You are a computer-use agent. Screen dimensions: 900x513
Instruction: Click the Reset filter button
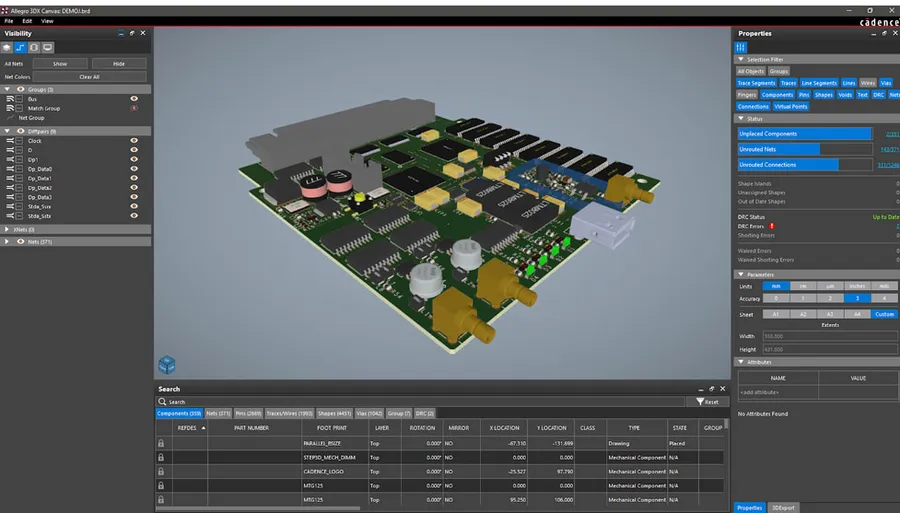click(x=707, y=402)
